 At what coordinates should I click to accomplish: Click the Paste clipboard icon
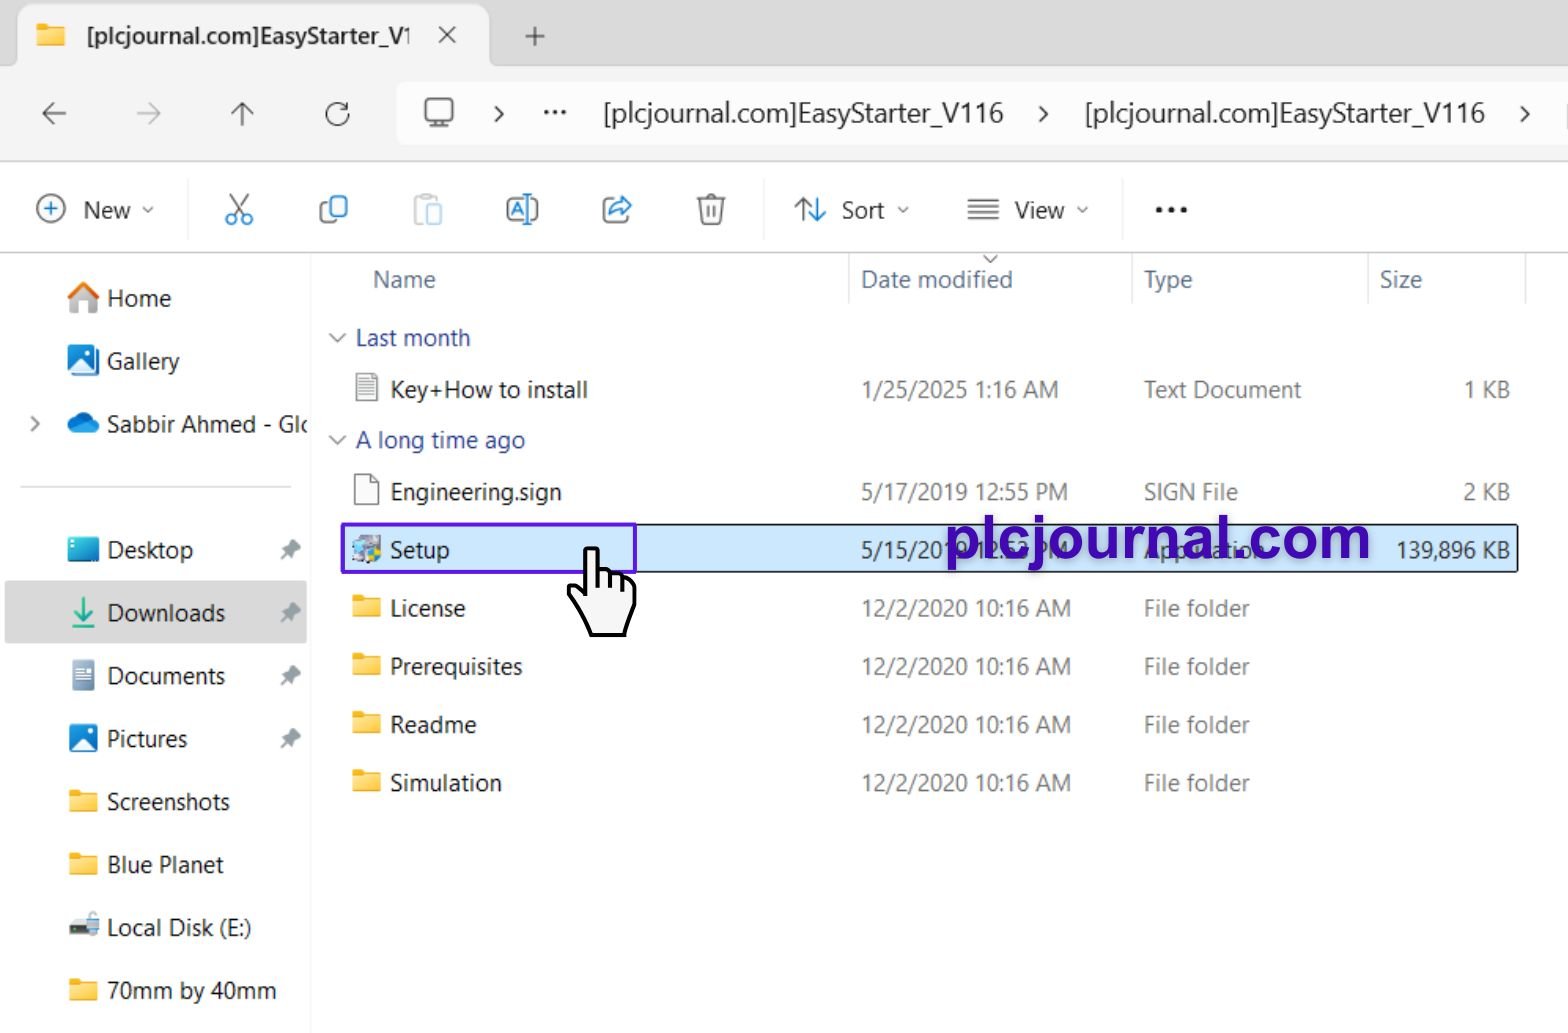click(428, 210)
